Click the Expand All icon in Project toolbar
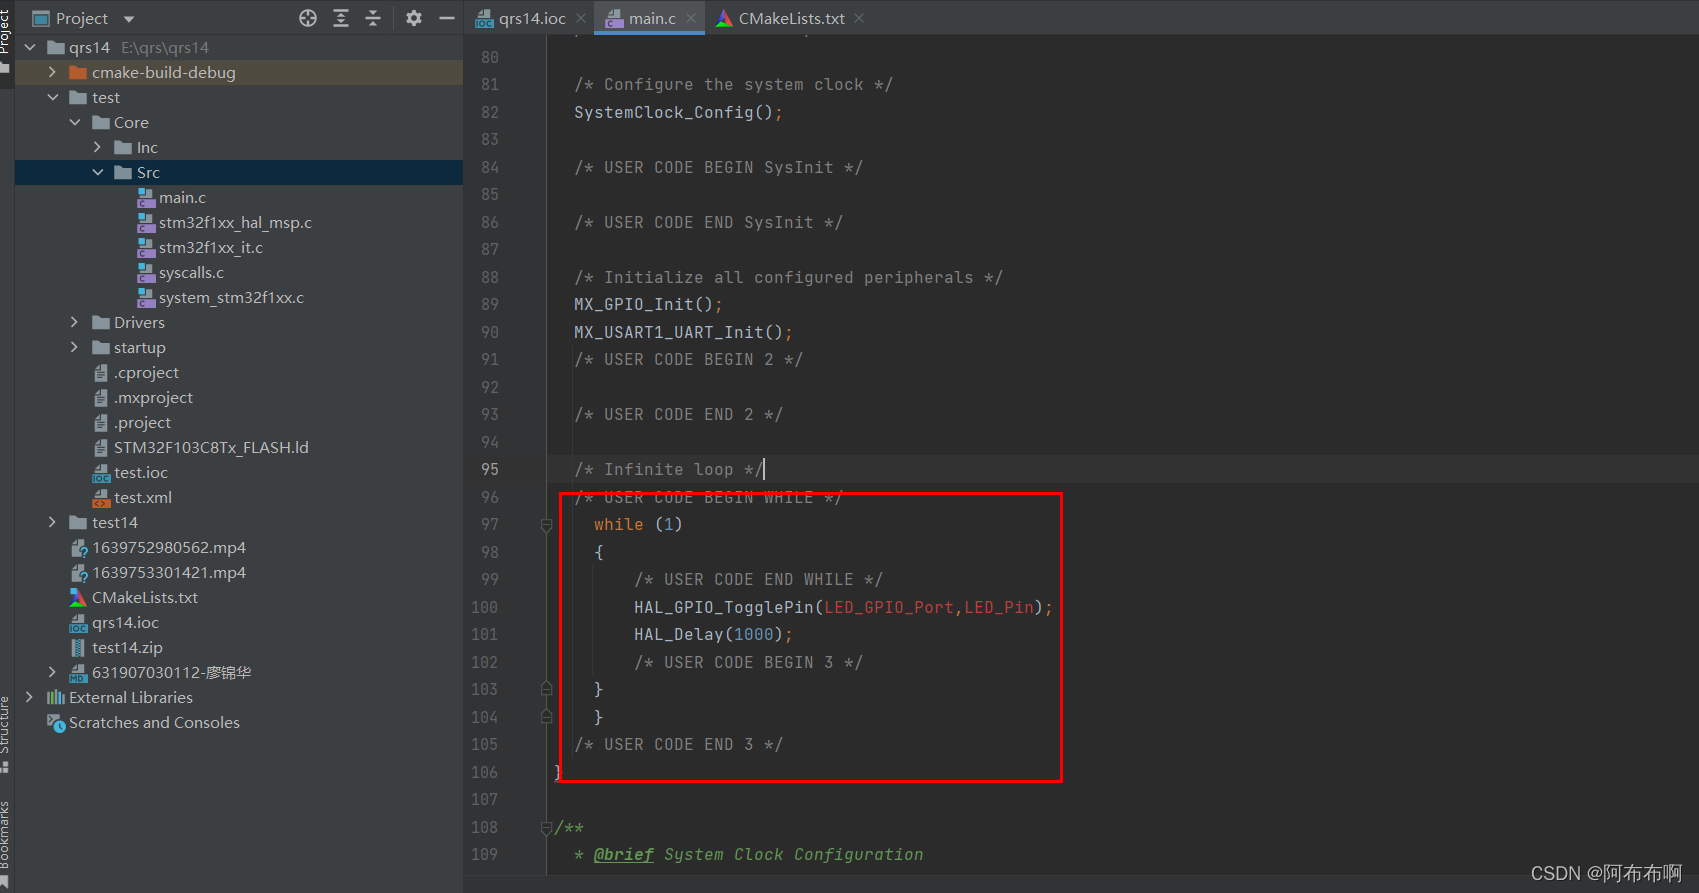The height and width of the screenshot is (893, 1699). (x=341, y=18)
